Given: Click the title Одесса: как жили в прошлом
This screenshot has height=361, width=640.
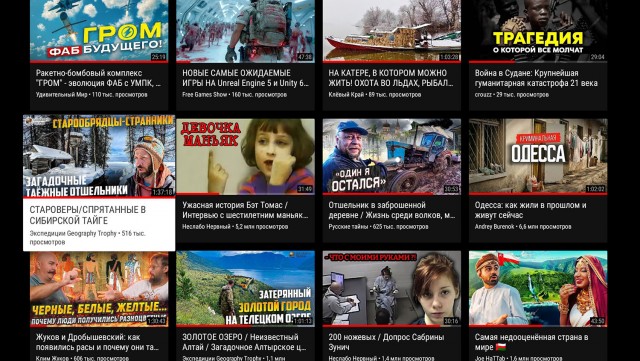Looking at the screenshot, I should coord(531,210).
